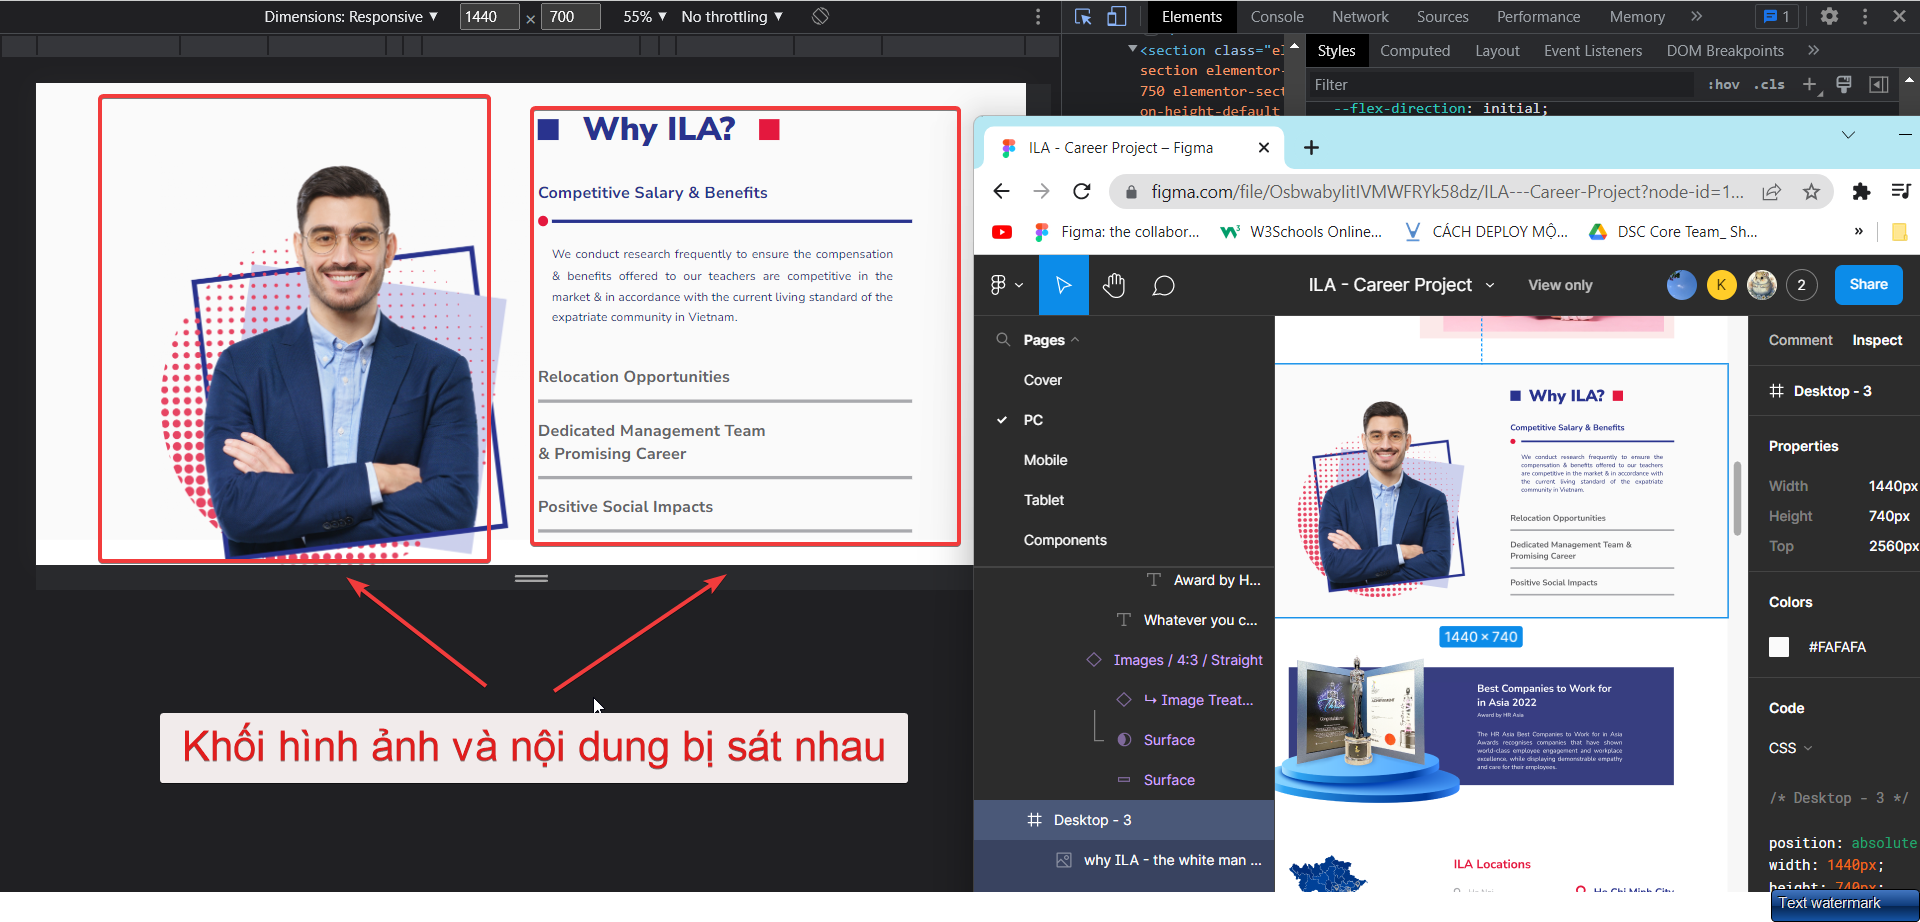1920x922 pixels.
Task: Click the rotate viewport icon in device toolbar
Action: (x=820, y=16)
